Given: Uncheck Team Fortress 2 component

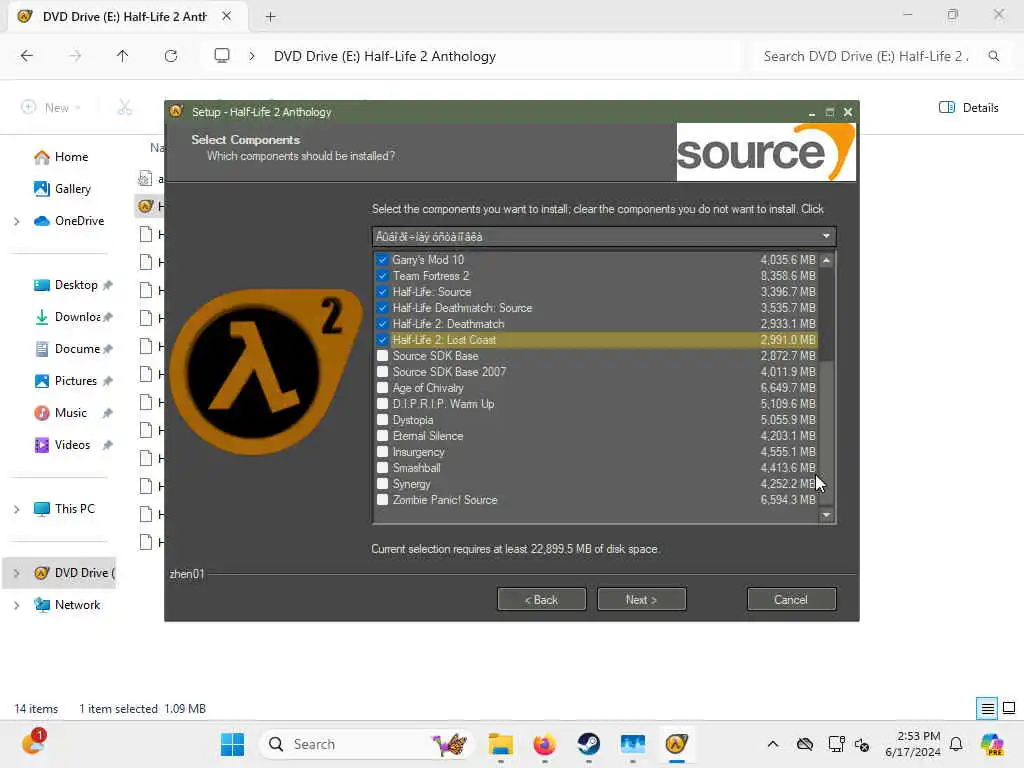Looking at the screenshot, I should click(383, 276).
